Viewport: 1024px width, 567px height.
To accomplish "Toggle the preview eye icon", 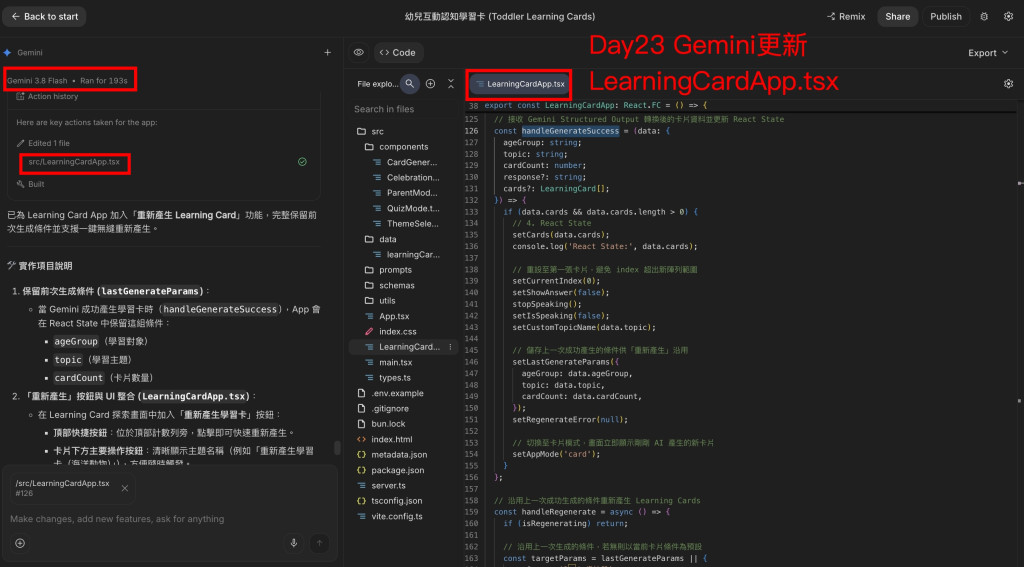I will click(x=358, y=52).
